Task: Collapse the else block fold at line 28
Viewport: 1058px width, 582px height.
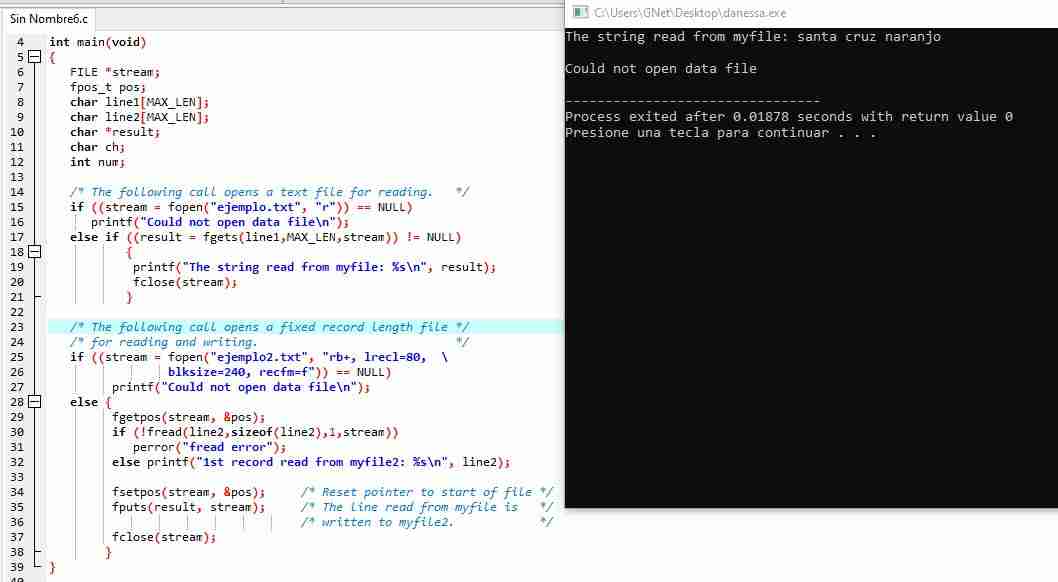Action: [x=34, y=402]
